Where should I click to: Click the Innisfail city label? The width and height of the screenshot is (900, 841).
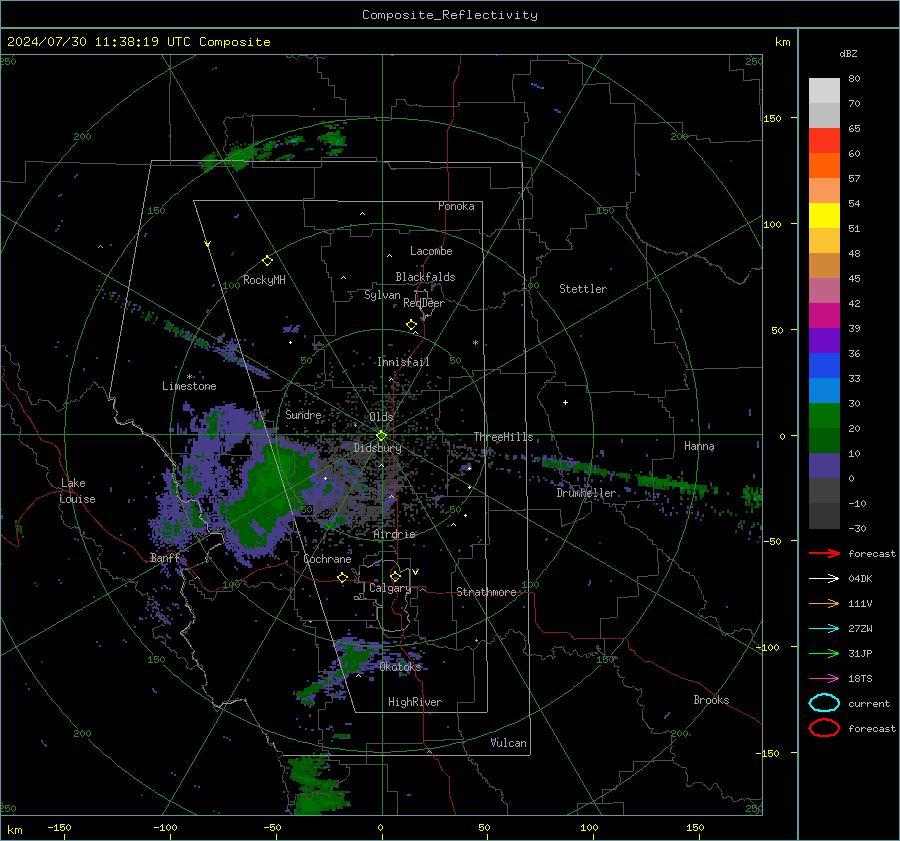pos(403,362)
